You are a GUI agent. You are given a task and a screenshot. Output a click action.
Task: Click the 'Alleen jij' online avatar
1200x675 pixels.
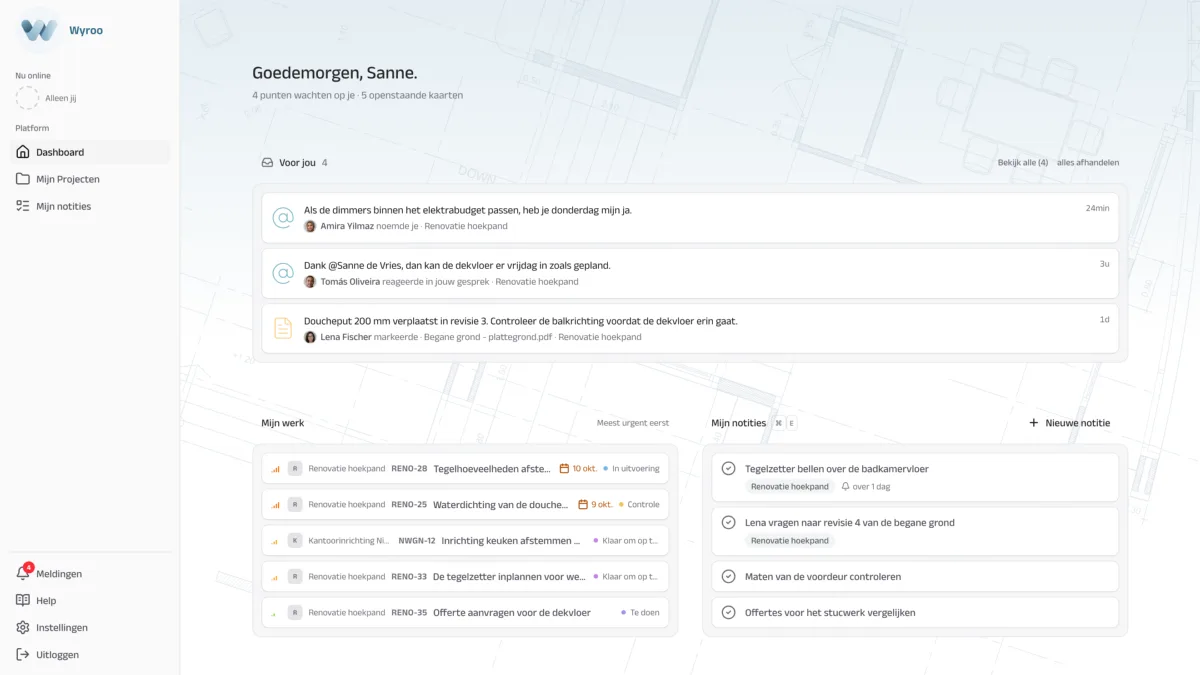point(28,98)
